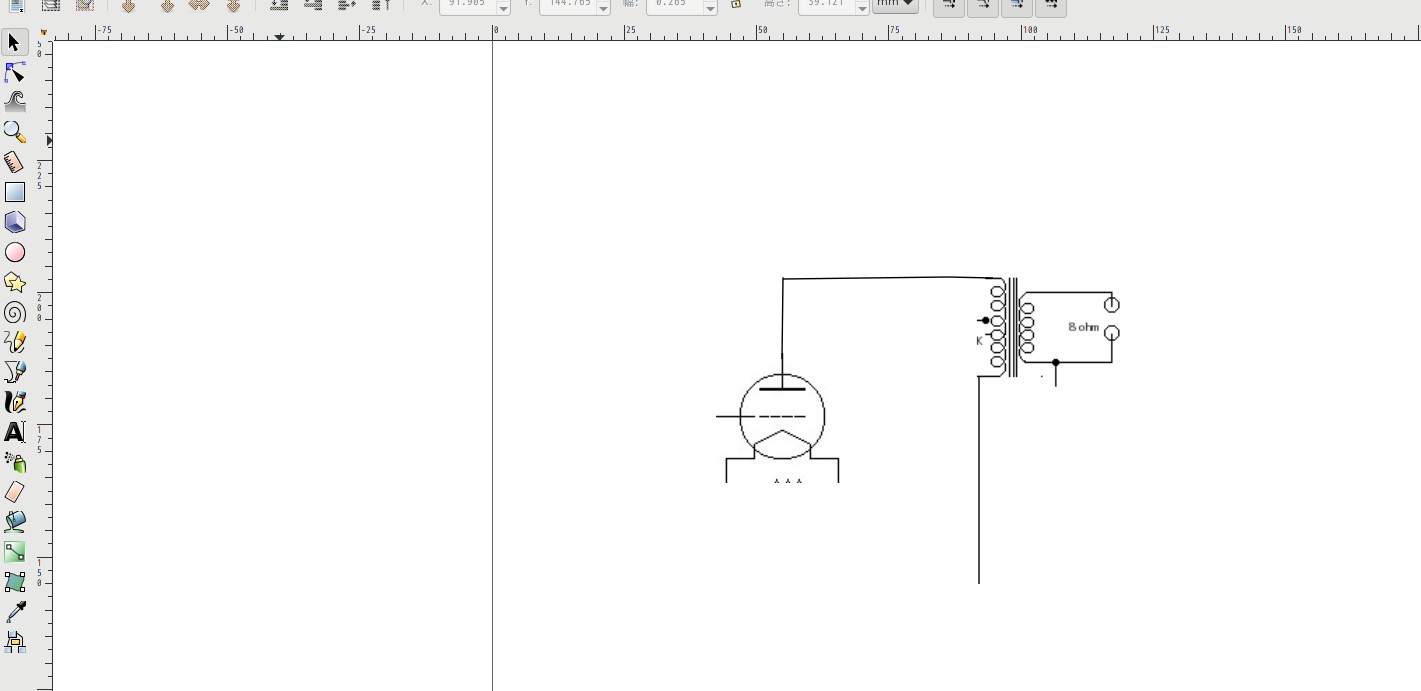The image size is (1421, 691).
Task: Select the Measurement tool
Action: (x=14, y=161)
